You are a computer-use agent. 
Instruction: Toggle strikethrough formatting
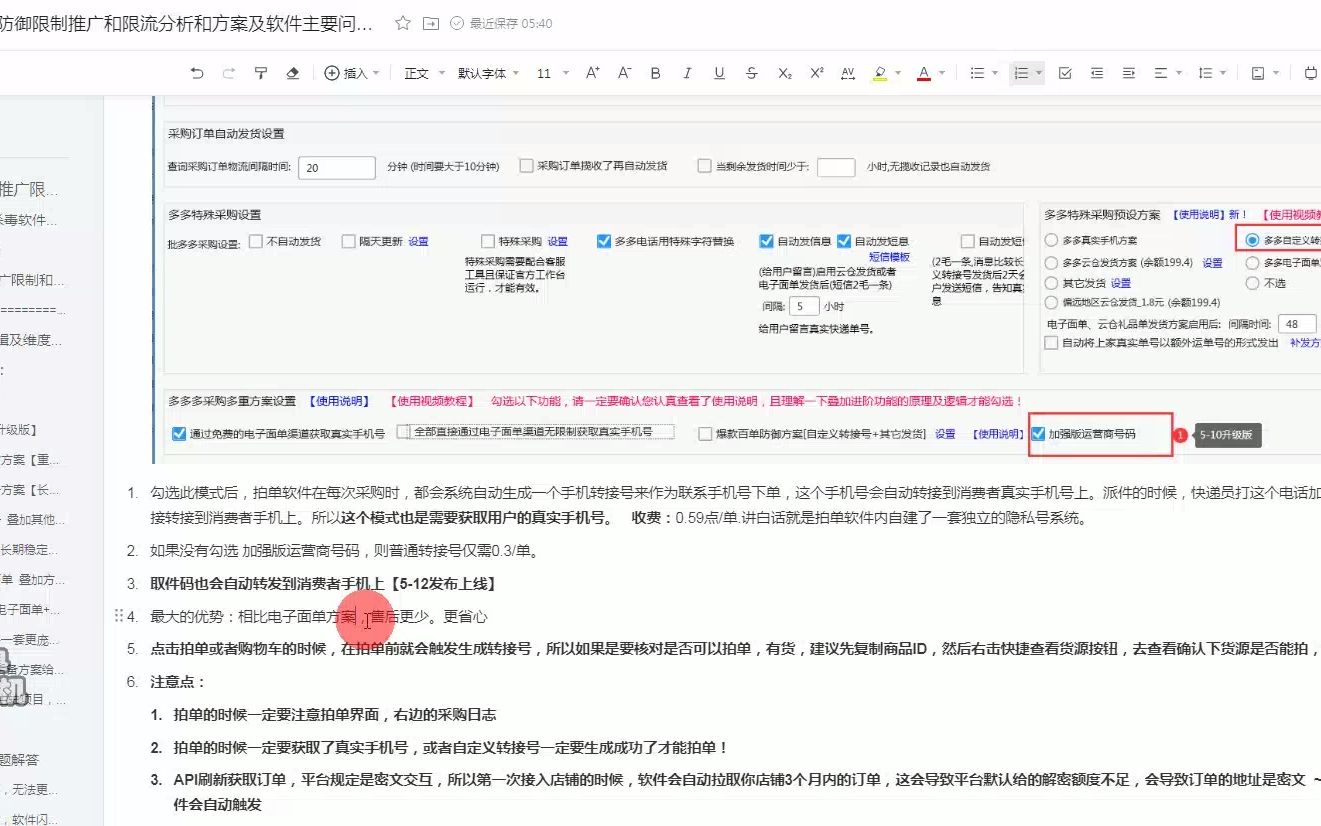(751, 73)
